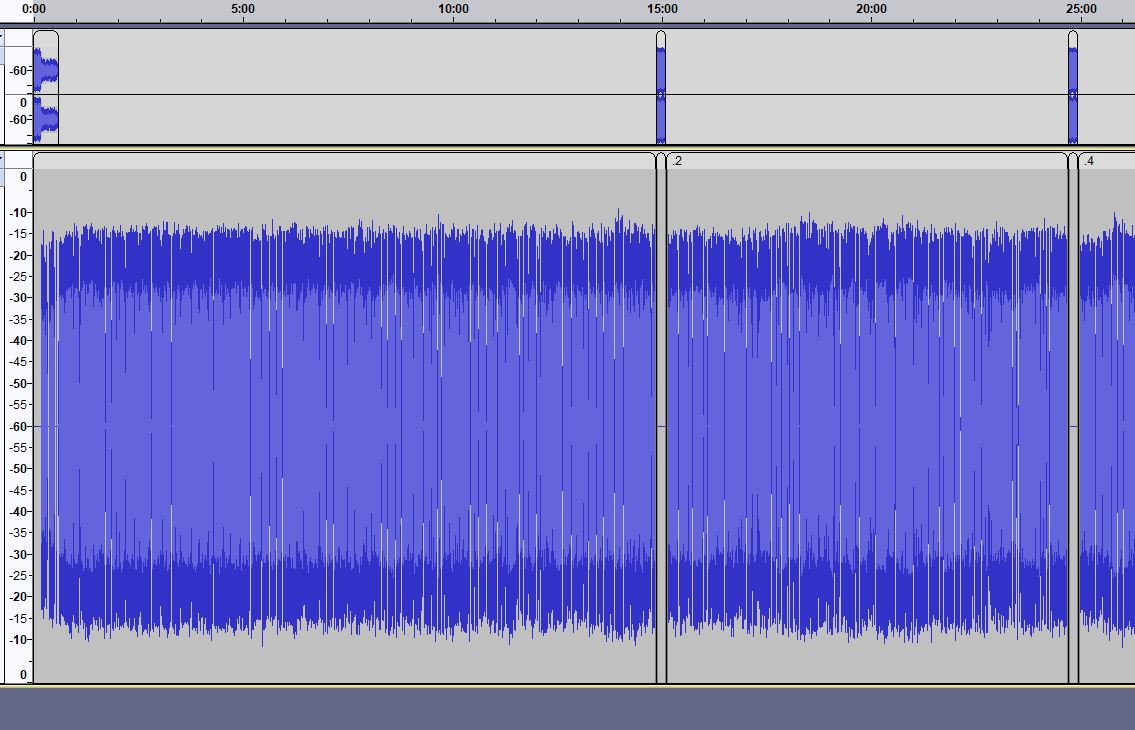1135x730 pixels.
Task: Click the handle bar of the first long clip
Action: 345,161
